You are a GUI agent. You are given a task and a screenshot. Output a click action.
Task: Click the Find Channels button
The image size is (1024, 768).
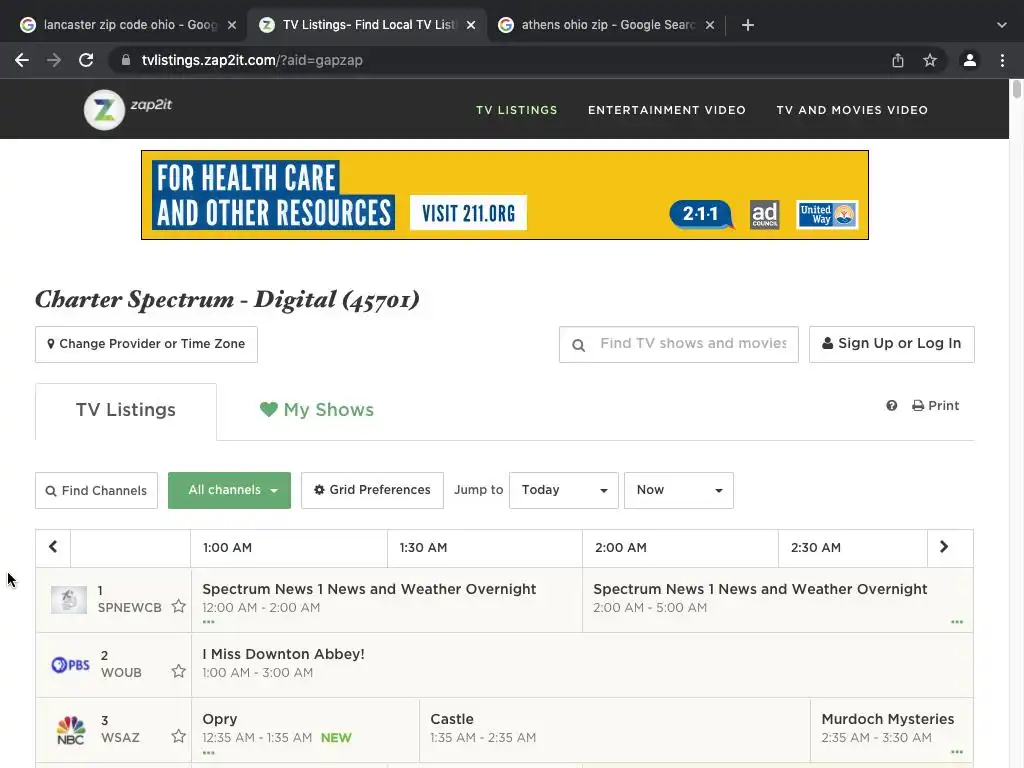(97, 490)
